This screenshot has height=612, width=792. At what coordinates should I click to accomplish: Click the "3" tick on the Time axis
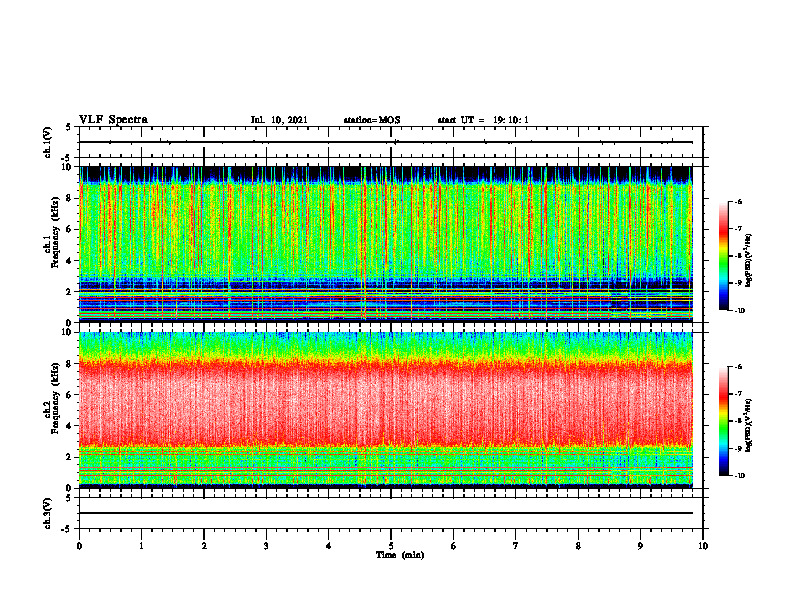pos(266,546)
